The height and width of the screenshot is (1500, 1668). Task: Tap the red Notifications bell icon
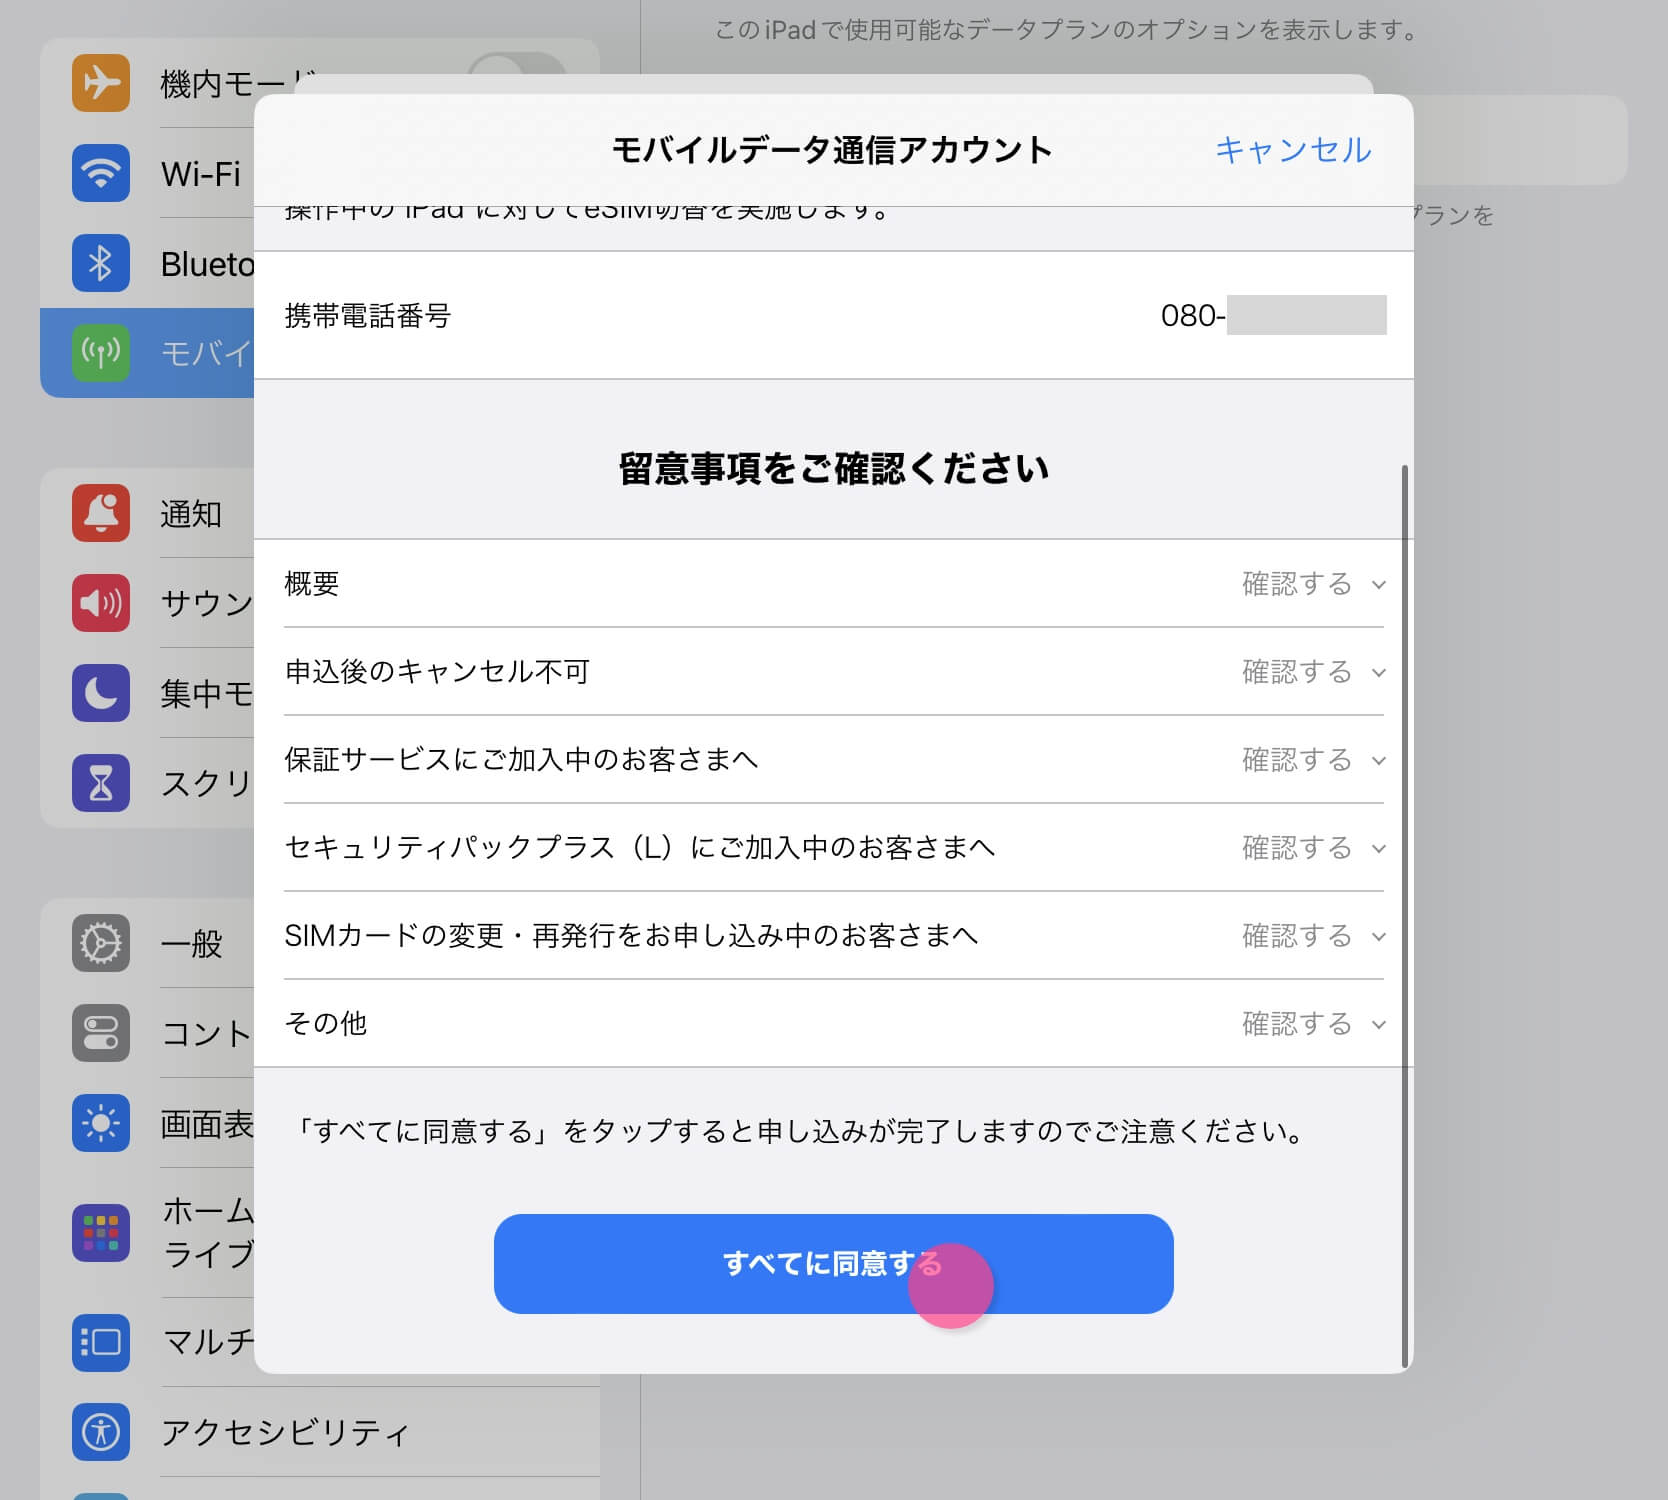point(101,513)
